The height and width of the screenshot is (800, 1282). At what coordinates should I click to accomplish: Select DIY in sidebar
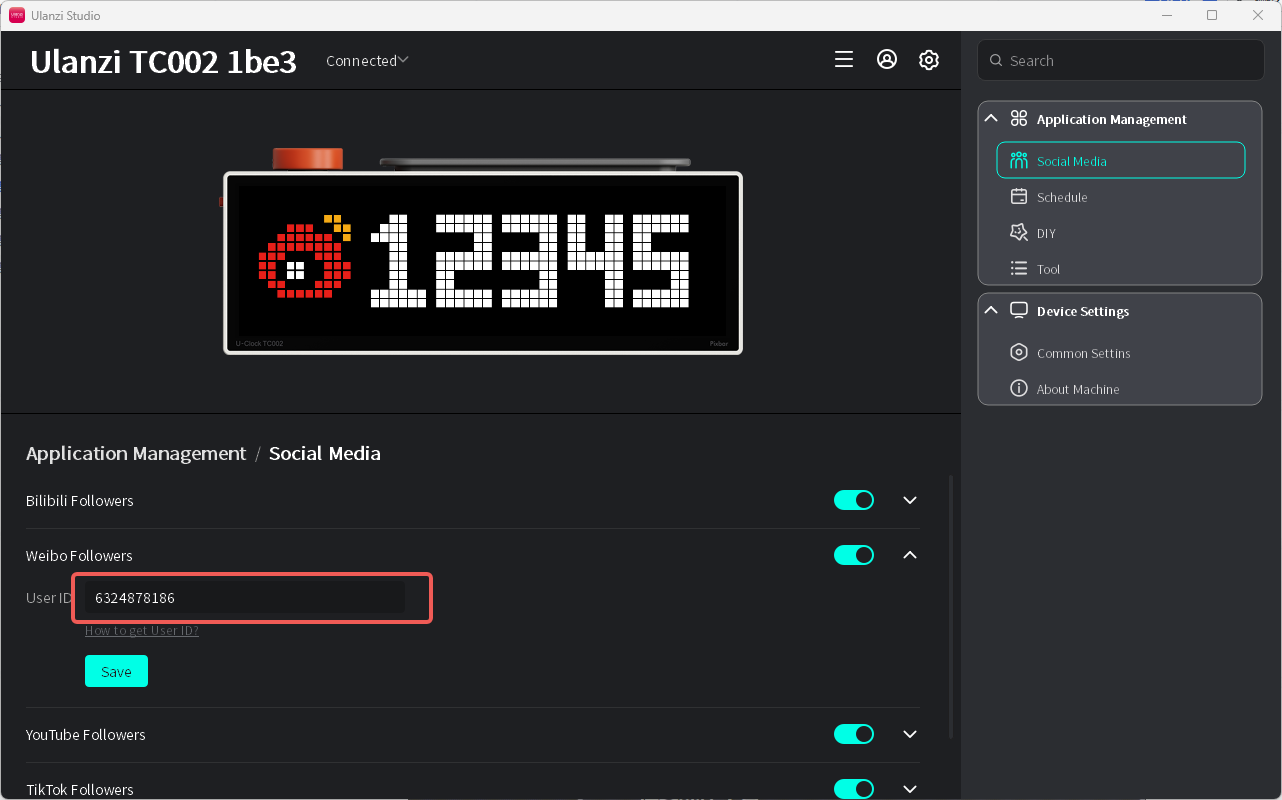(1121, 233)
